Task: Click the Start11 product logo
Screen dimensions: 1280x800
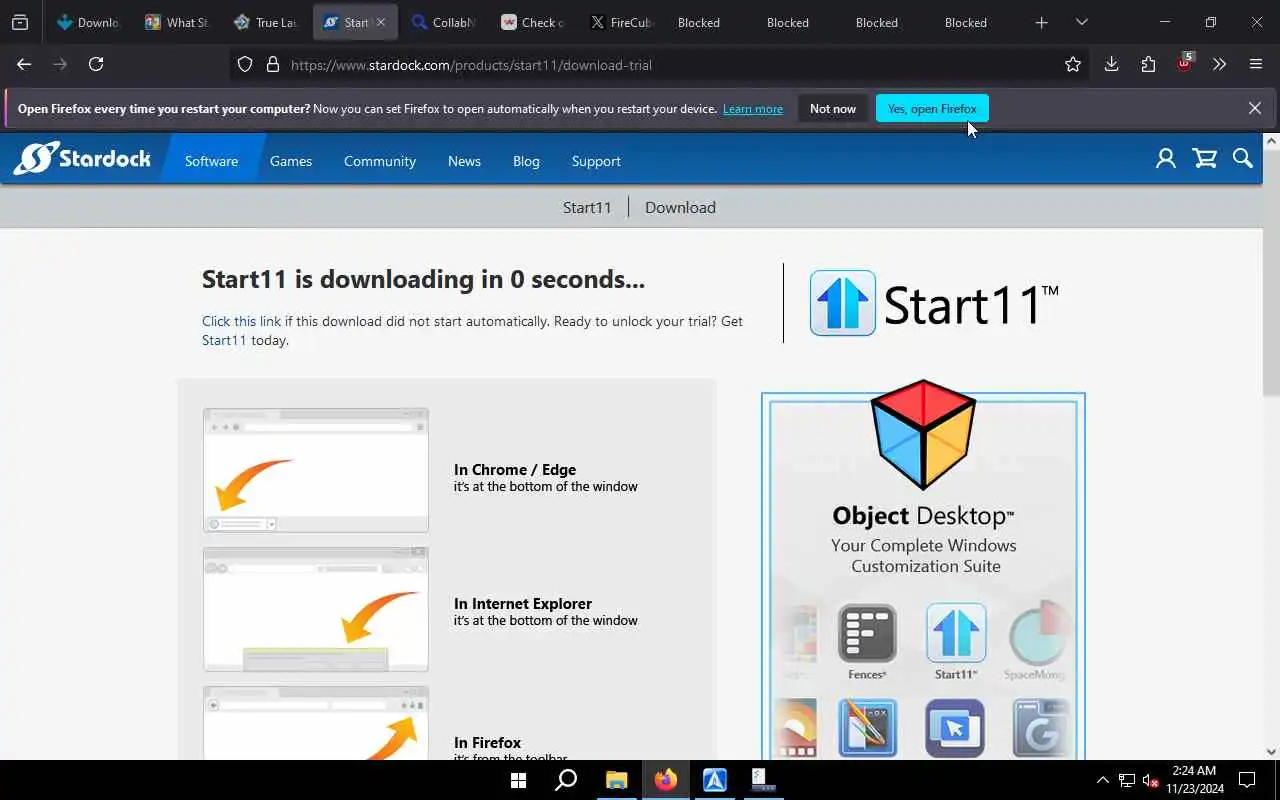Action: coord(934,303)
